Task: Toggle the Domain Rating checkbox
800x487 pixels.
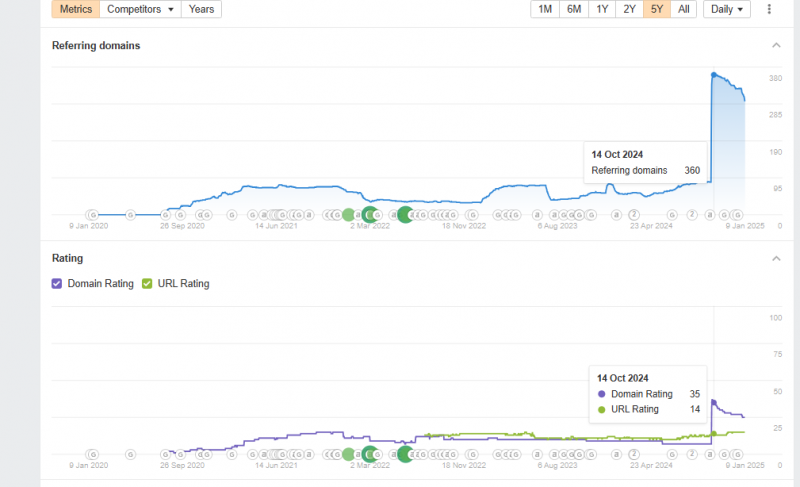Action: click(x=57, y=284)
